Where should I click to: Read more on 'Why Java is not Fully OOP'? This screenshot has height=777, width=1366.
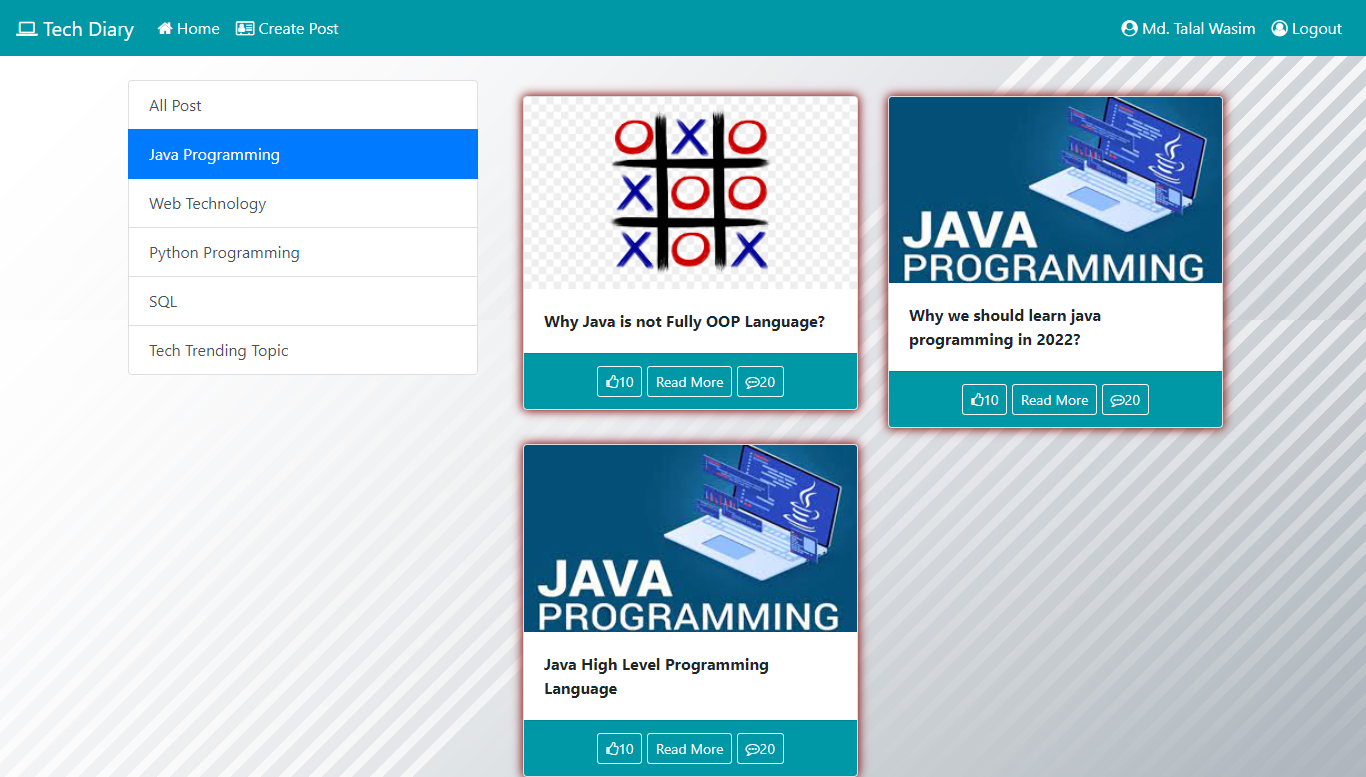coord(689,382)
